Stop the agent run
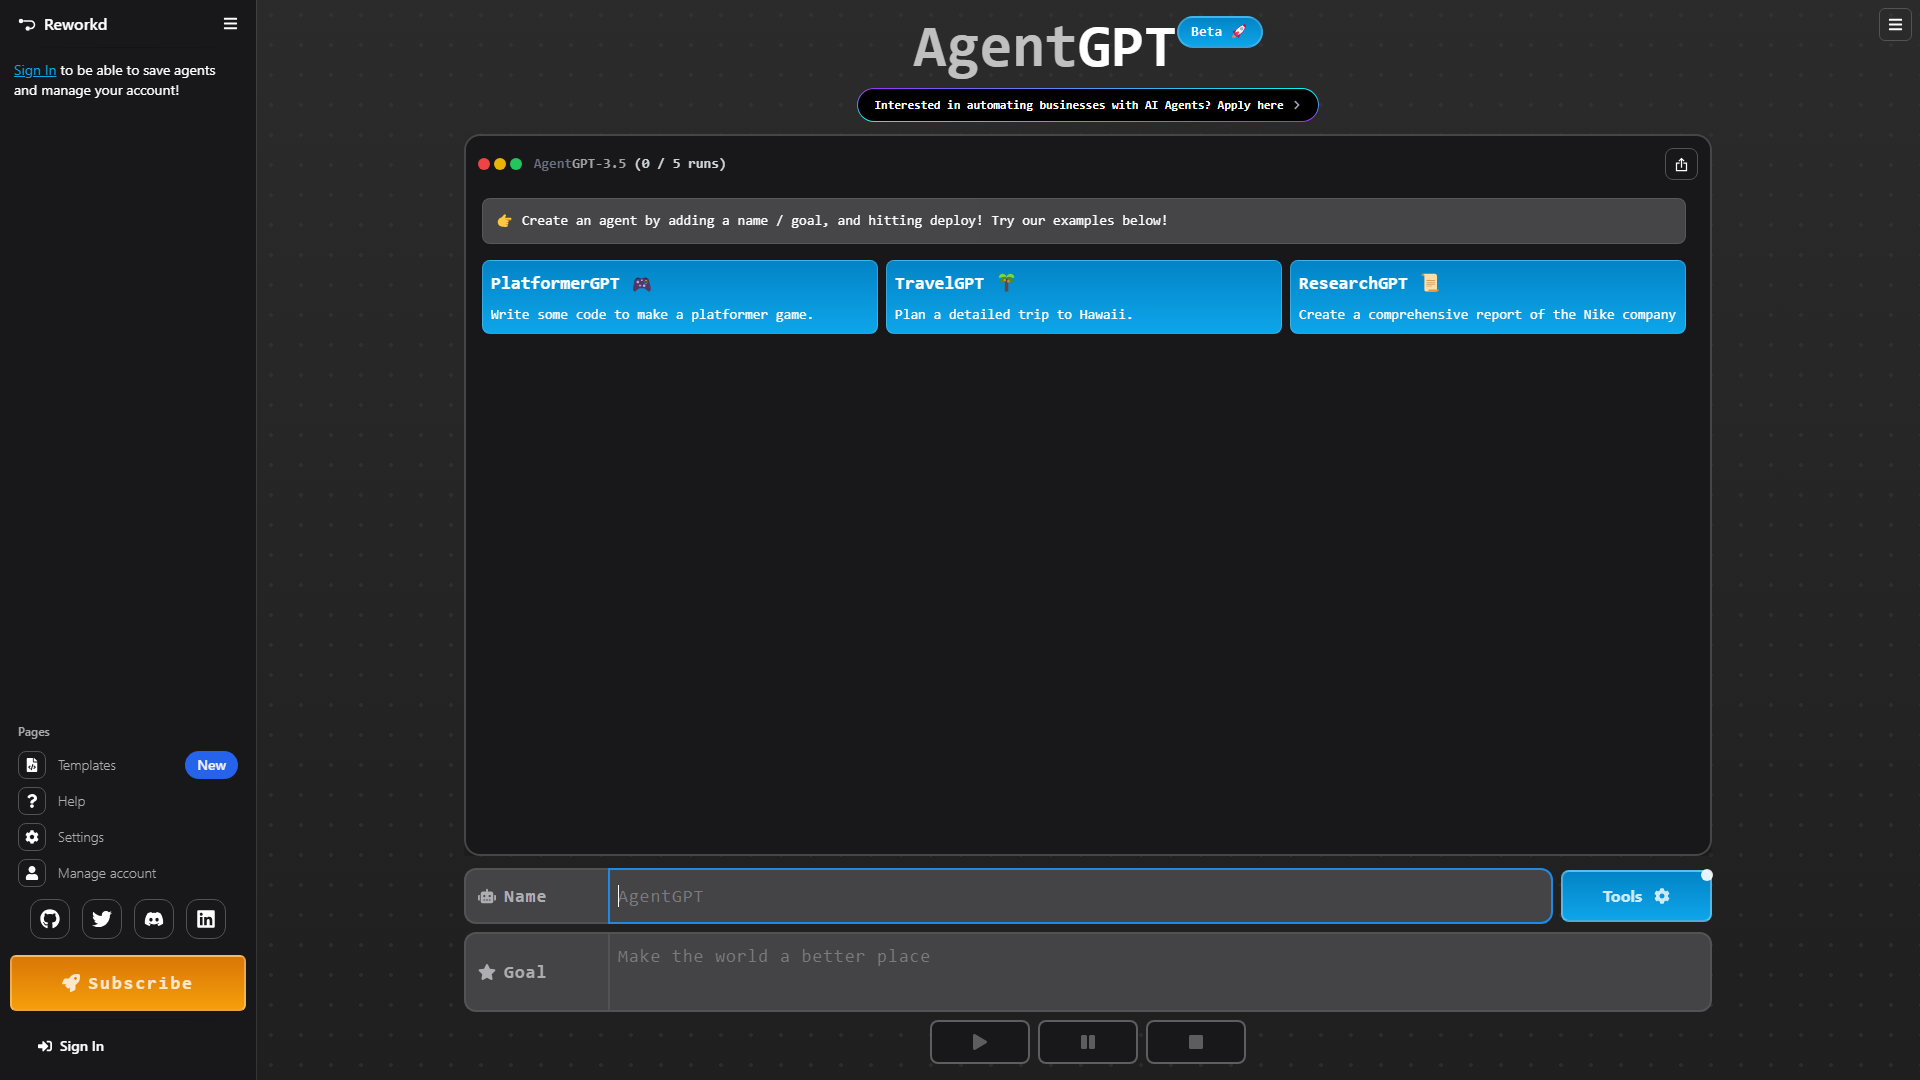This screenshot has height=1080, width=1920. tap(1196, 1042)
